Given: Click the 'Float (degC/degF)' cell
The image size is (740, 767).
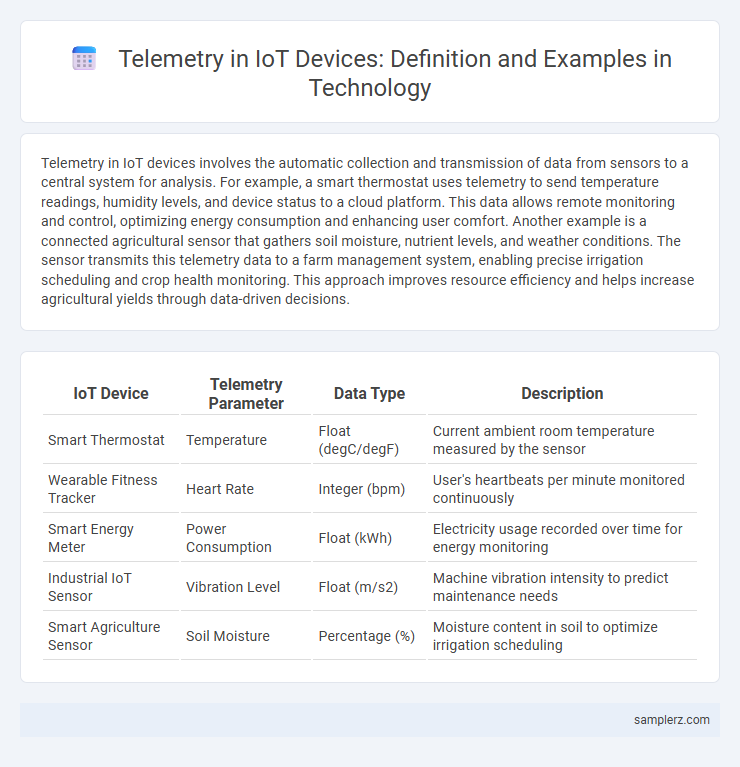Looking at the screenshot, I should (369, 440).
